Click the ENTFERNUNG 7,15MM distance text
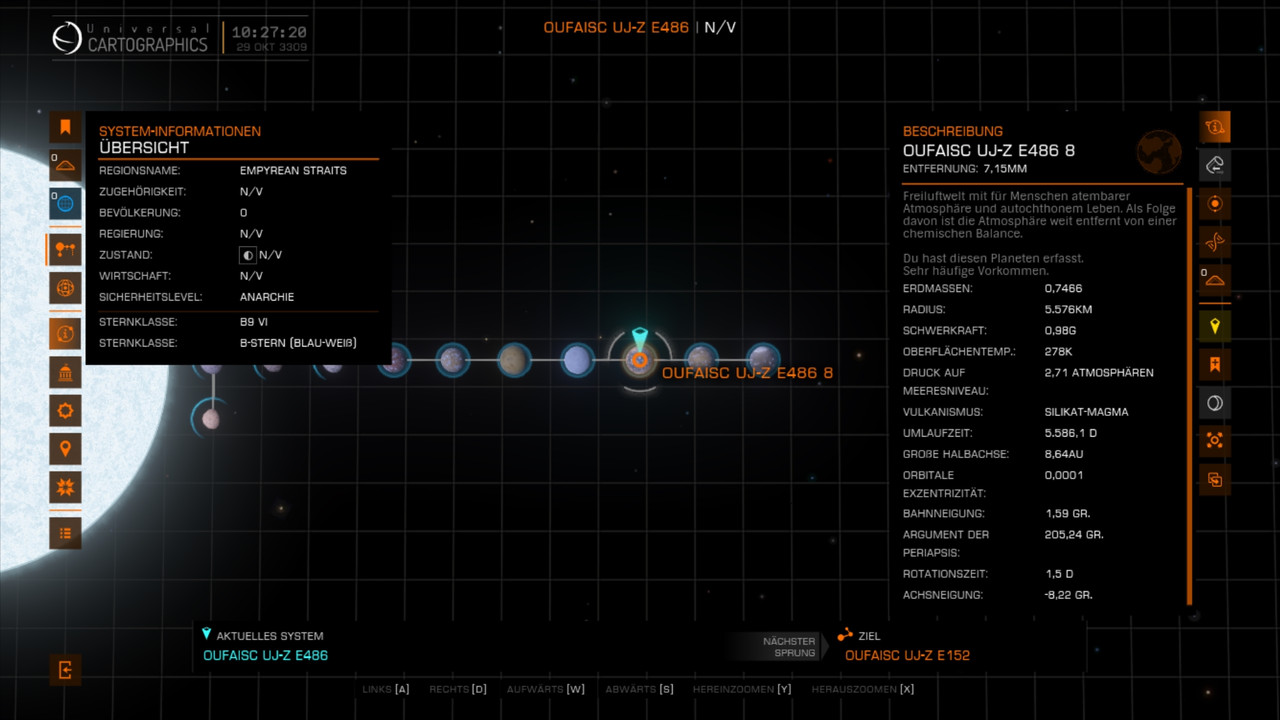 tap(965, 169)
